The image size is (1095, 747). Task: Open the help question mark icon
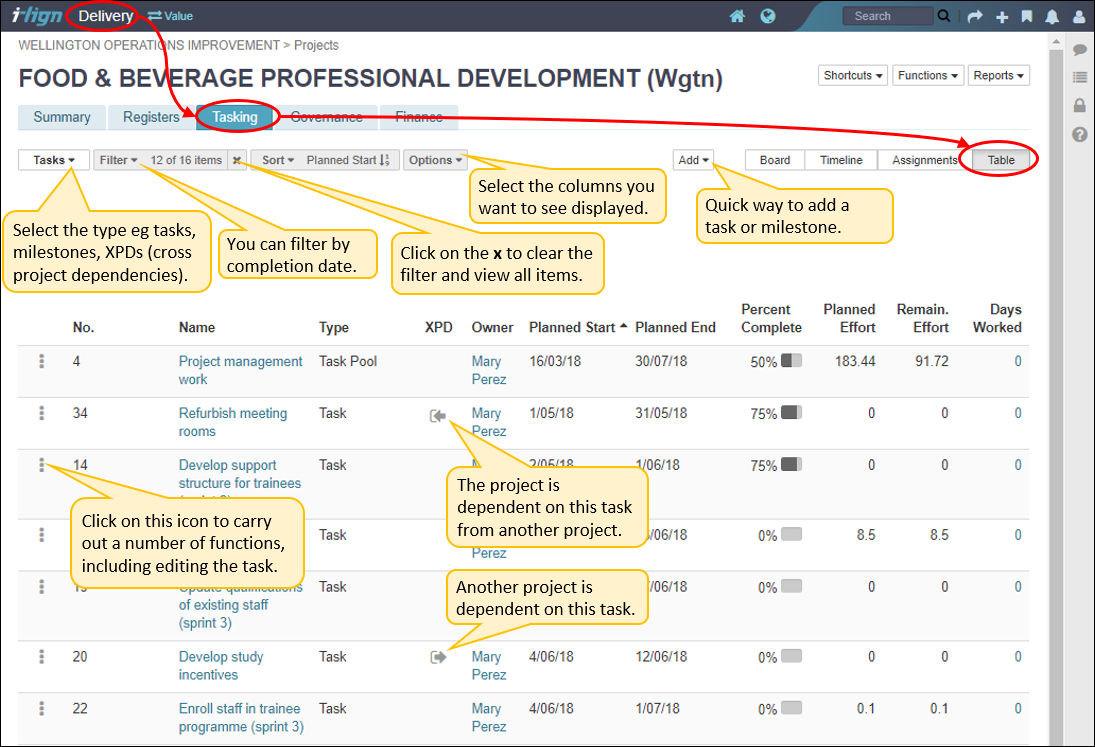point(1080,134)
